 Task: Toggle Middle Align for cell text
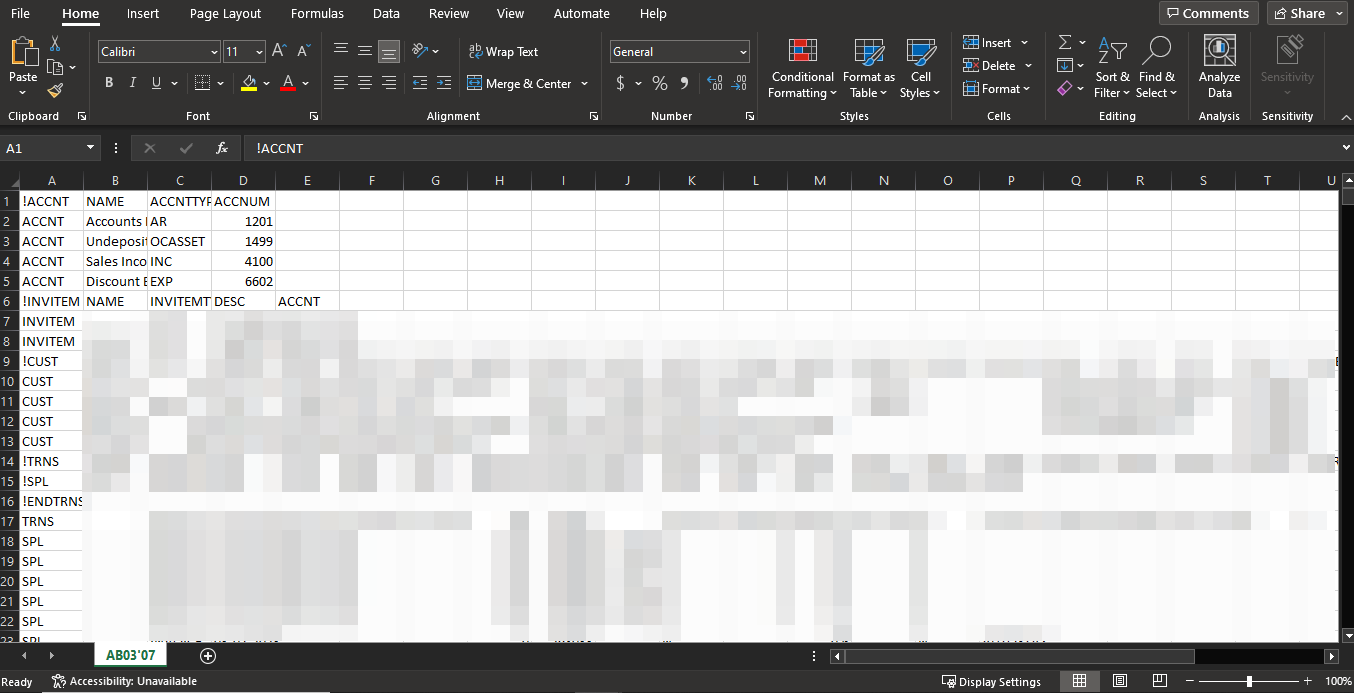click(365, 51)
